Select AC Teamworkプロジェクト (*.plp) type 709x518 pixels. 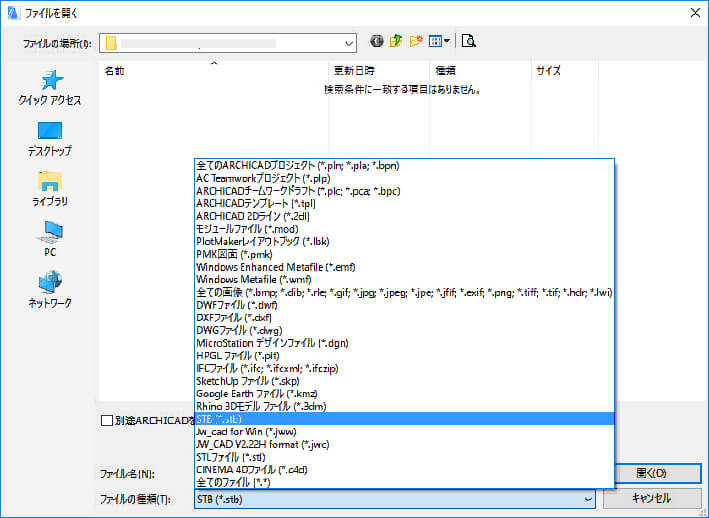404,178
